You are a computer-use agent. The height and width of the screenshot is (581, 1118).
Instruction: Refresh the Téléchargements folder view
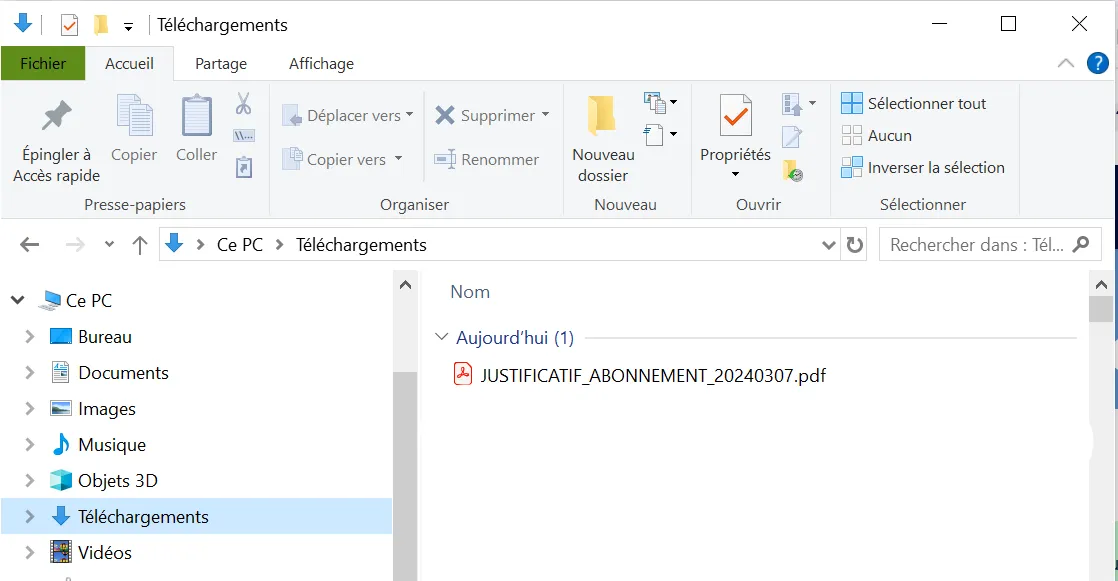[x=854, y=245]
